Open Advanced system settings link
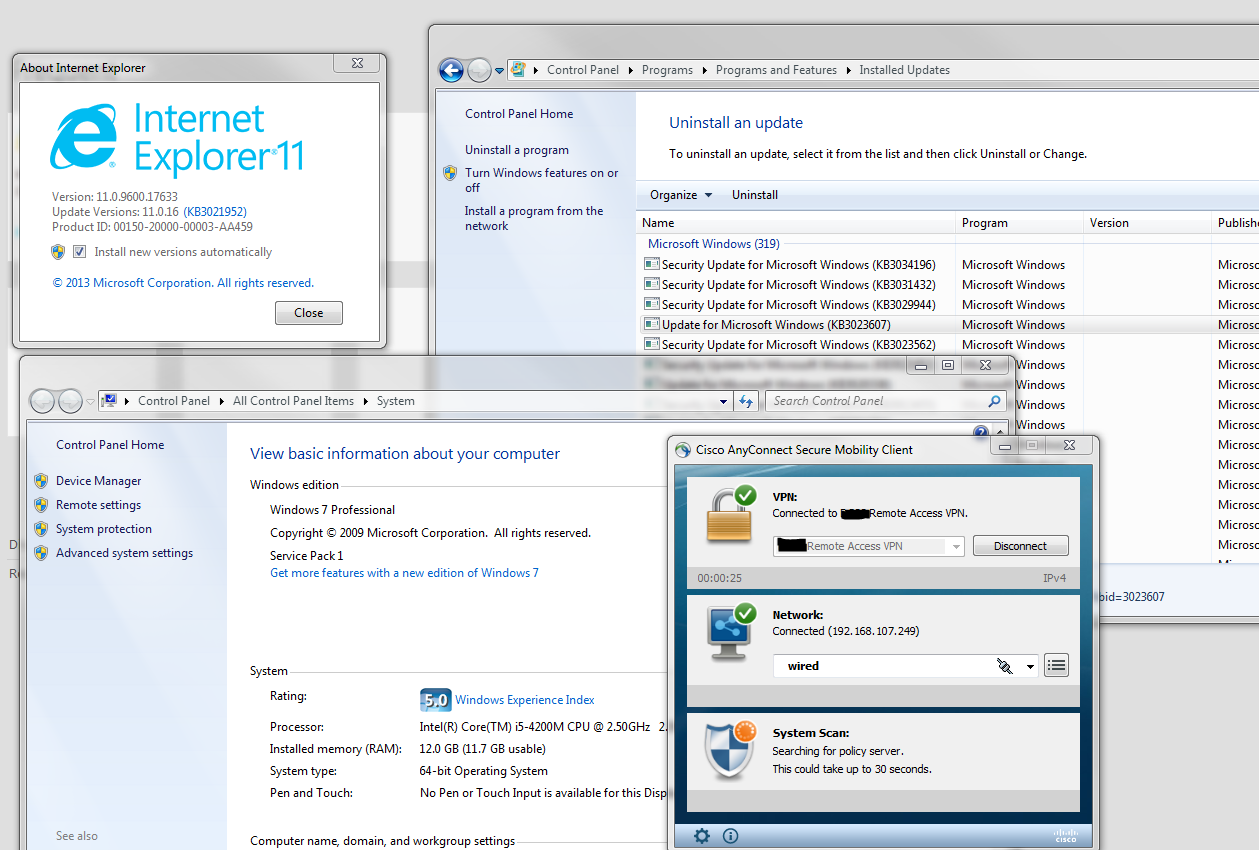Viewport: 1259px width, 850px height. coord(125,553)
